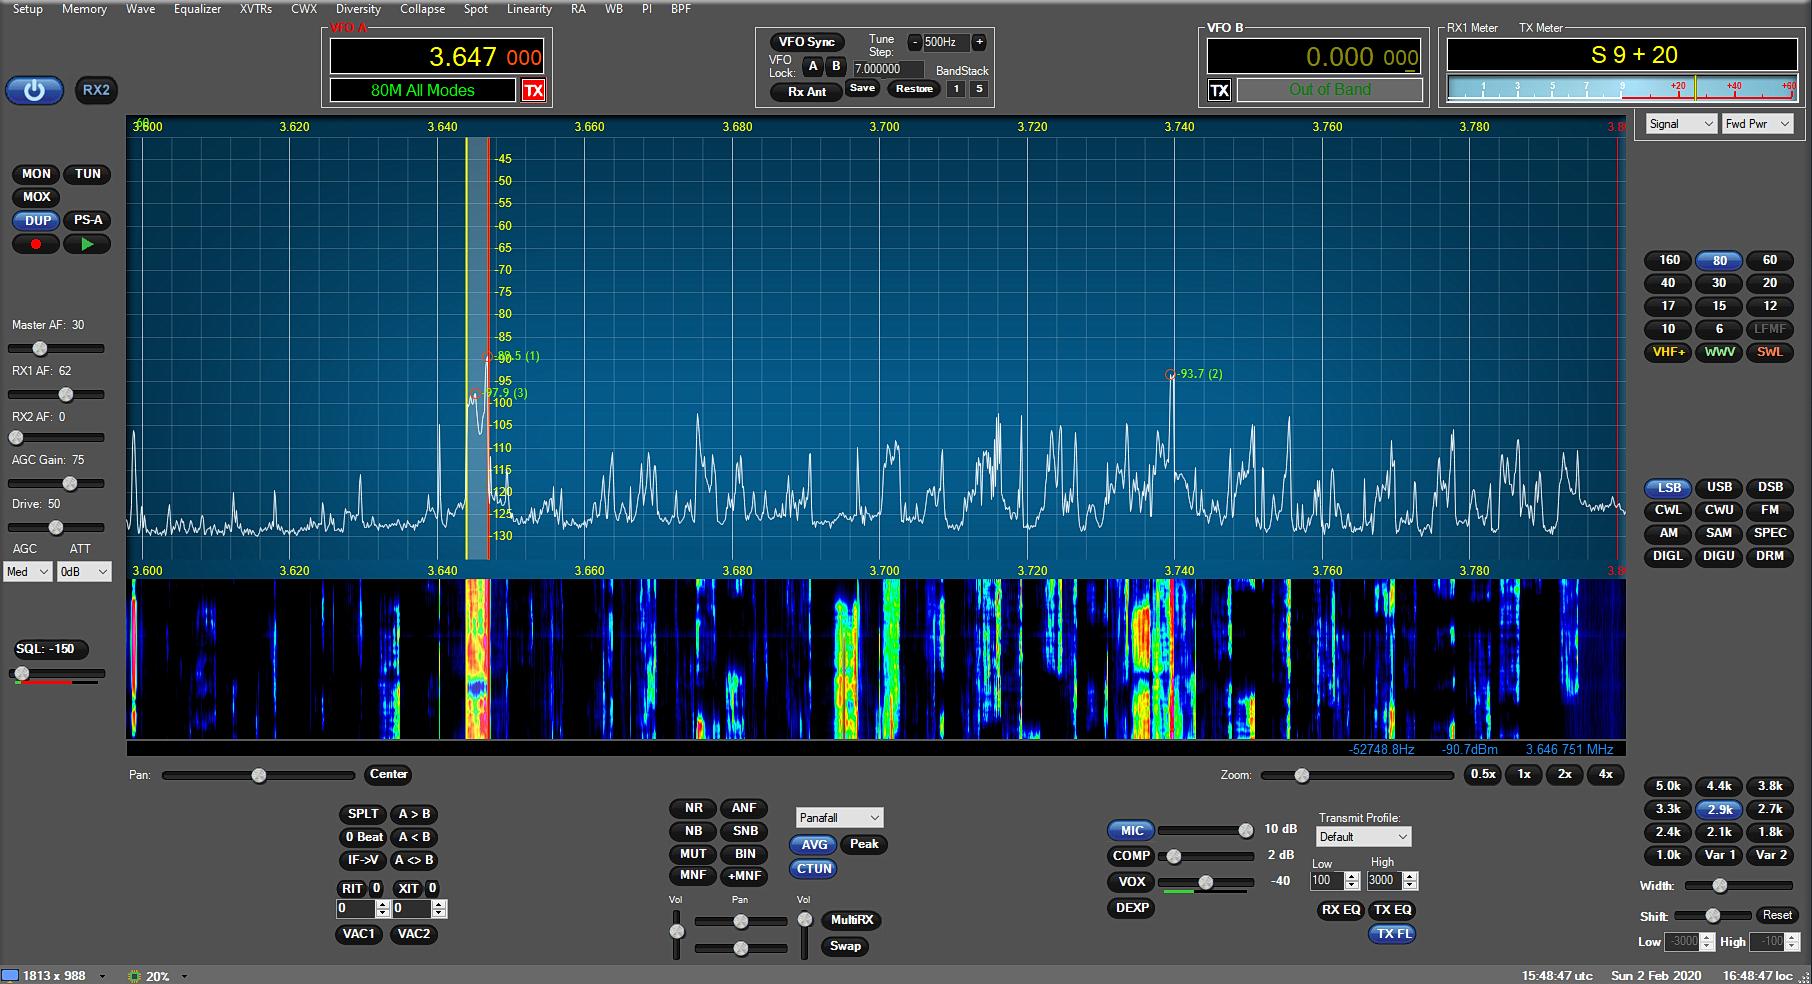The height and width of the screenshot is (984, 1812).
Task: Open the ATT 0dB dropdown
Action: (x=84, y=572)
